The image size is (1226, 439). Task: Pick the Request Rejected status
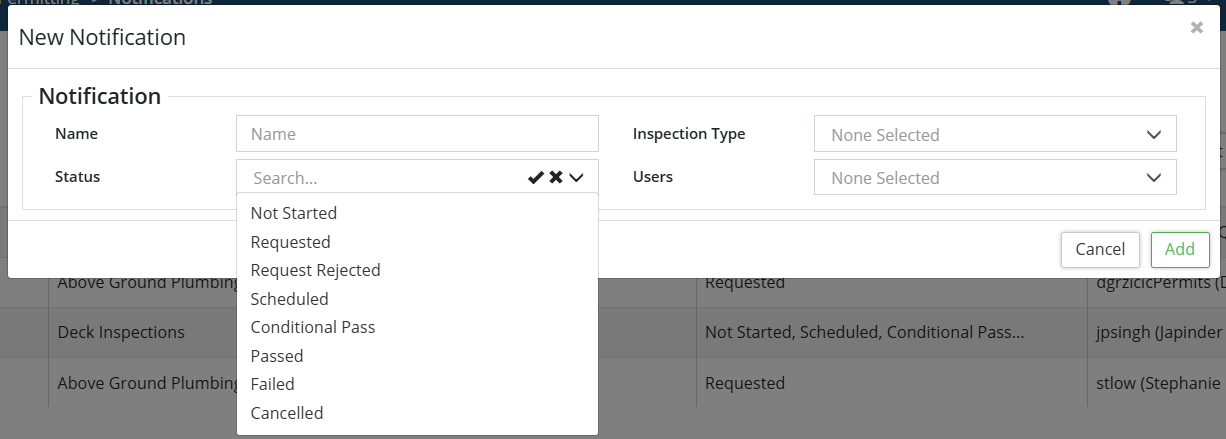pos(316,270)
